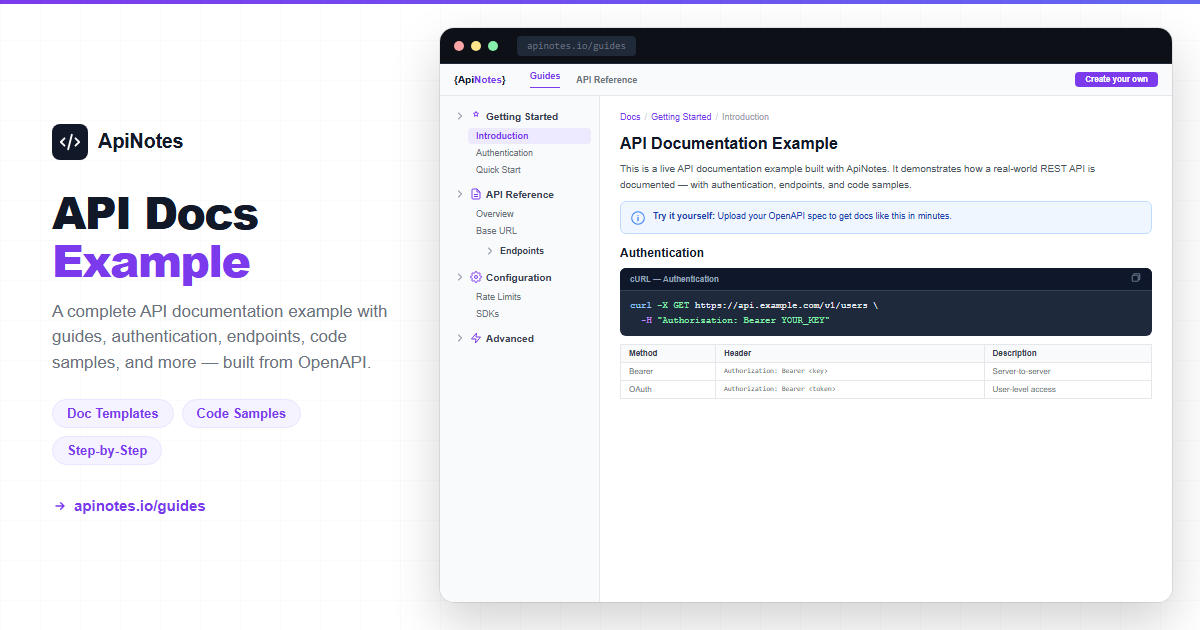This screenshot has width=1200, height=630.
Task: Open the API Reference tab in navbar
Action: tap(606, 80)
